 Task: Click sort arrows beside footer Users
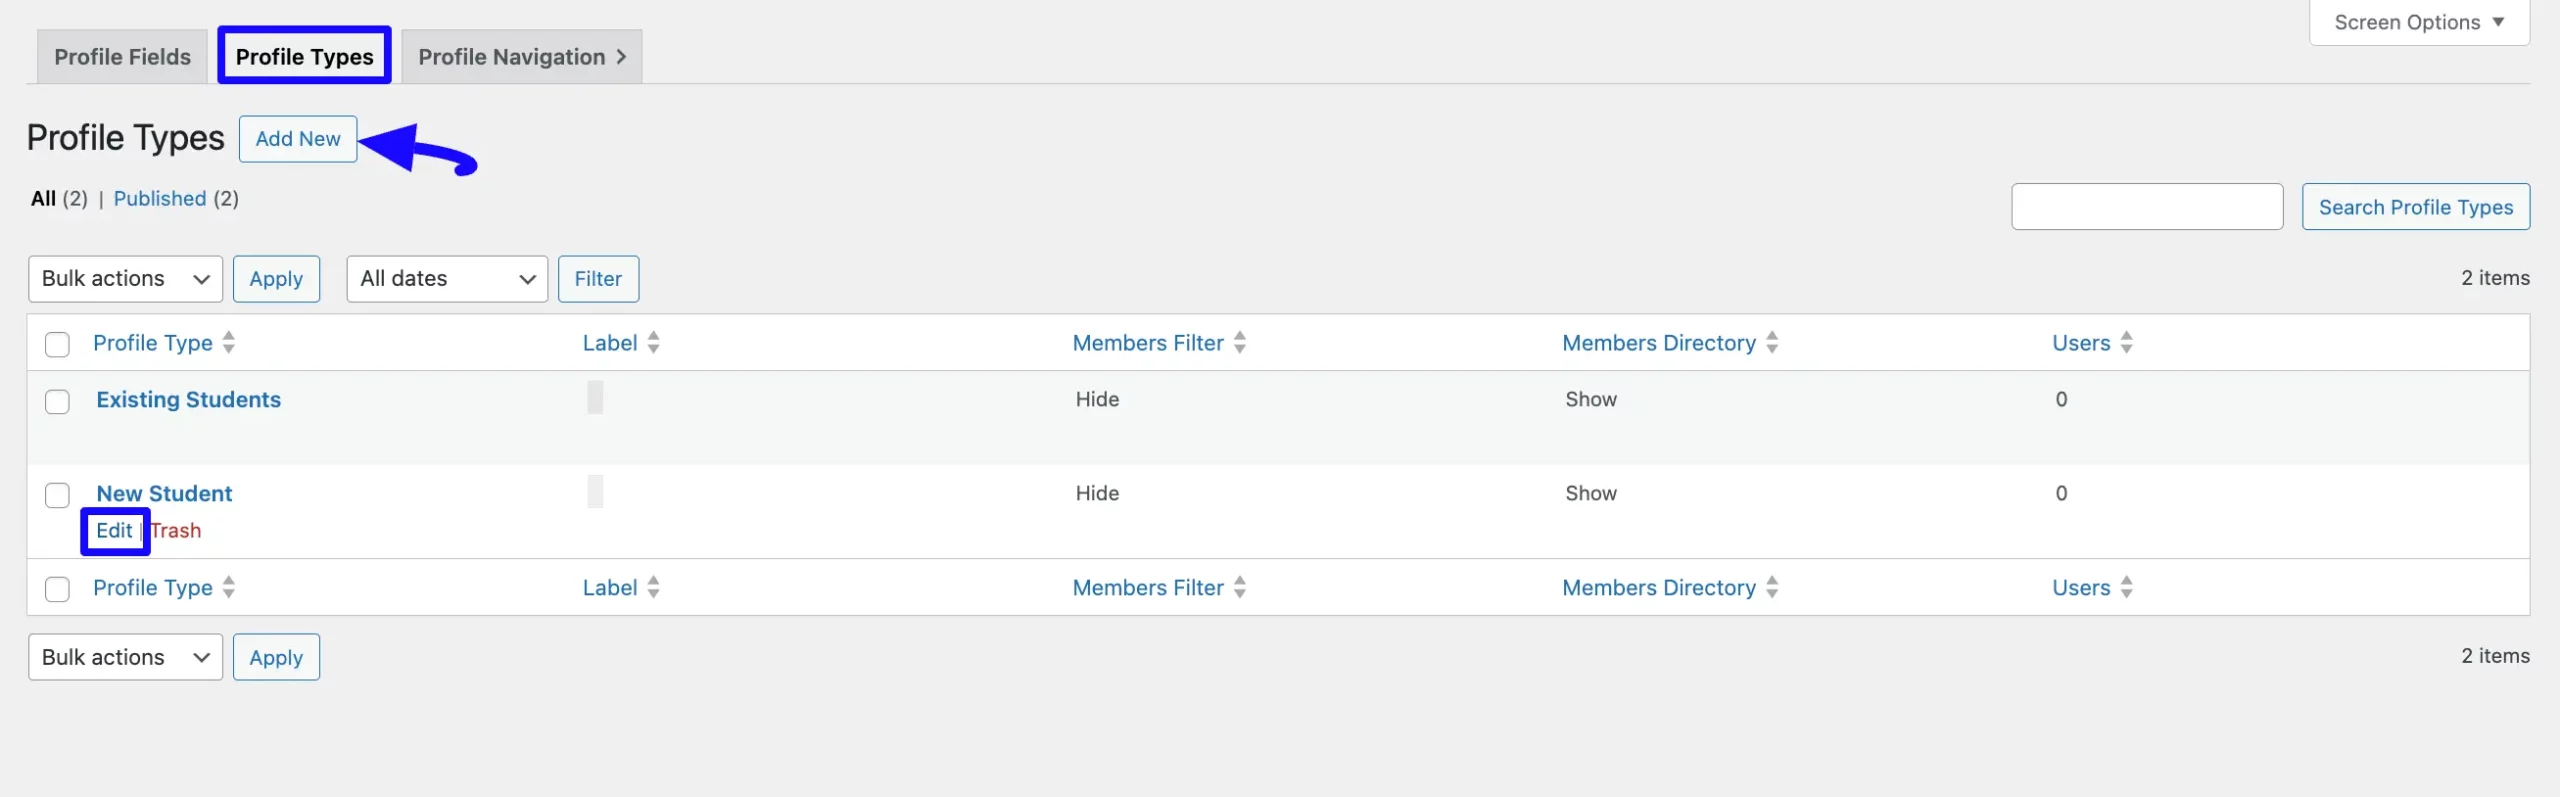[2127, 588]
